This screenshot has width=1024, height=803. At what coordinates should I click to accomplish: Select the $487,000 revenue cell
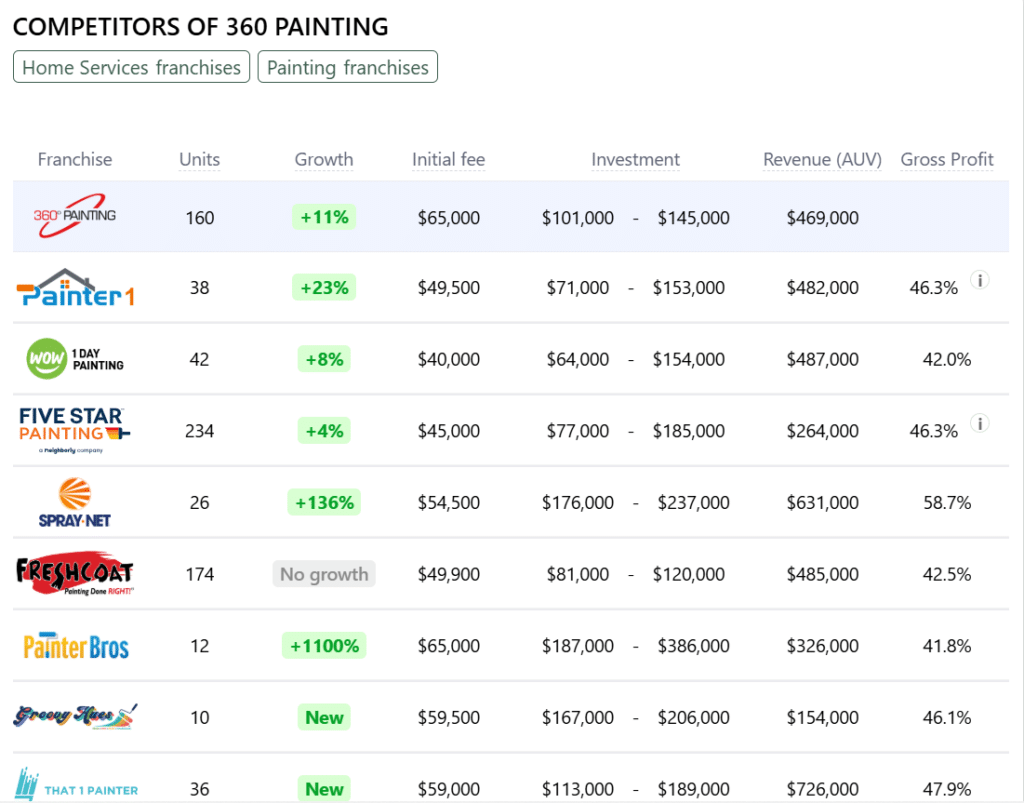822,359
